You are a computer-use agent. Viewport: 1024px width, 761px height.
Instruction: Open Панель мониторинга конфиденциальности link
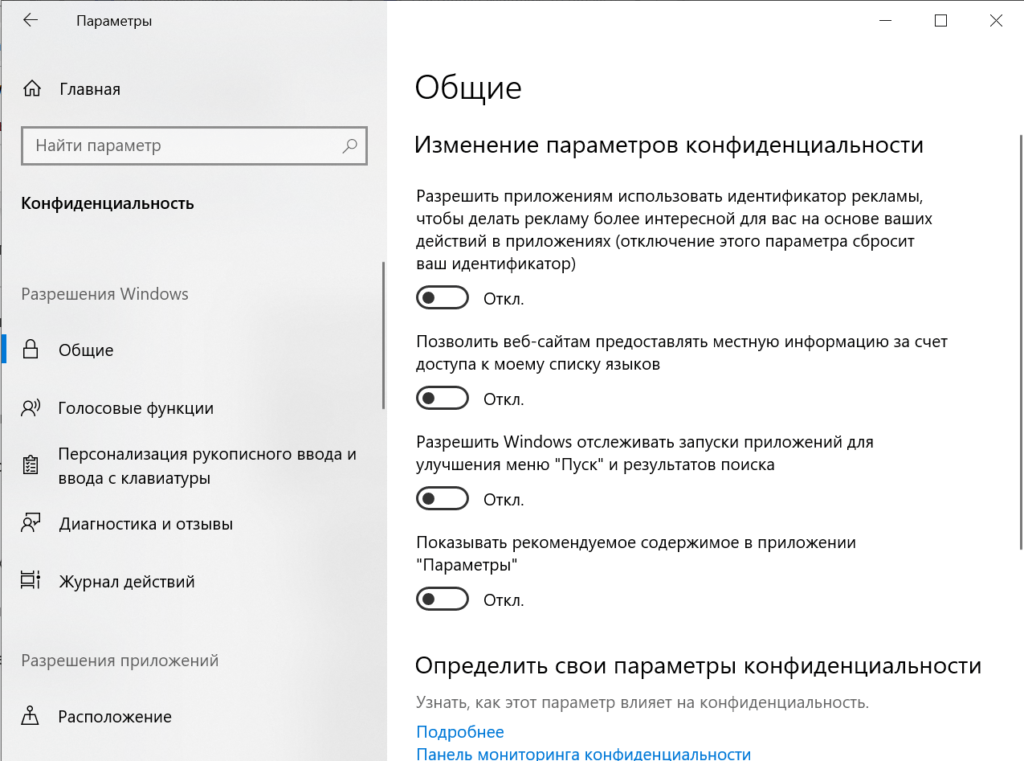583,753
